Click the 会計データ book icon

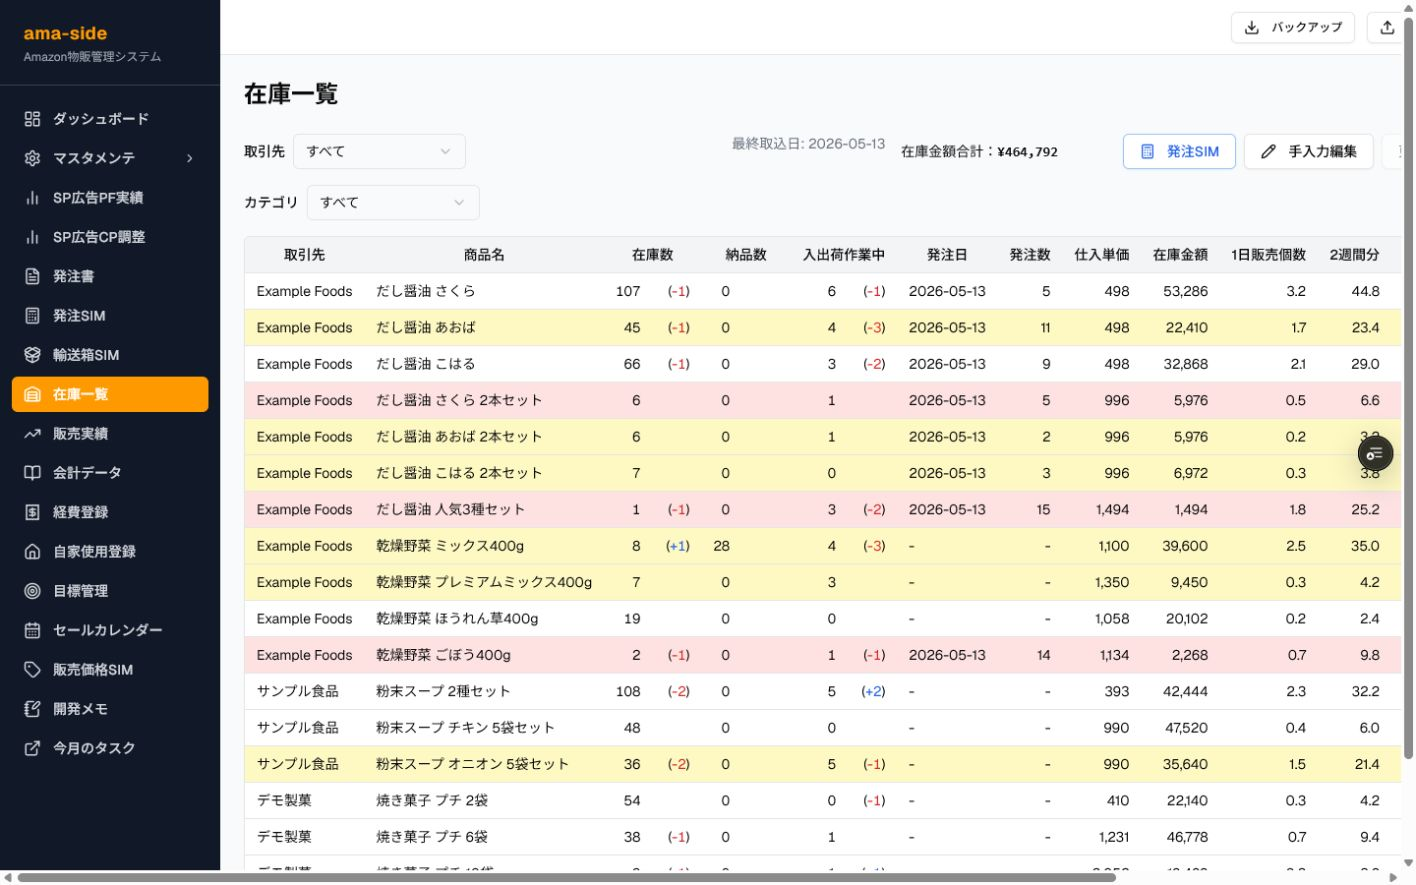click(32, 473)
